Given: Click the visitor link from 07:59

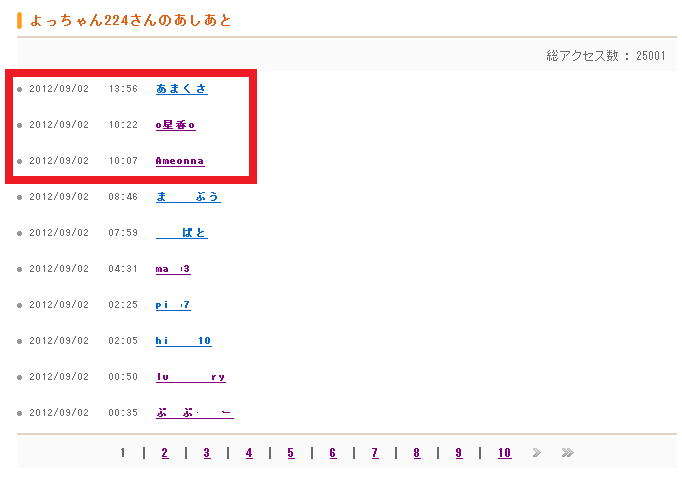Looking at the screenshot, I should coord(182,233).
